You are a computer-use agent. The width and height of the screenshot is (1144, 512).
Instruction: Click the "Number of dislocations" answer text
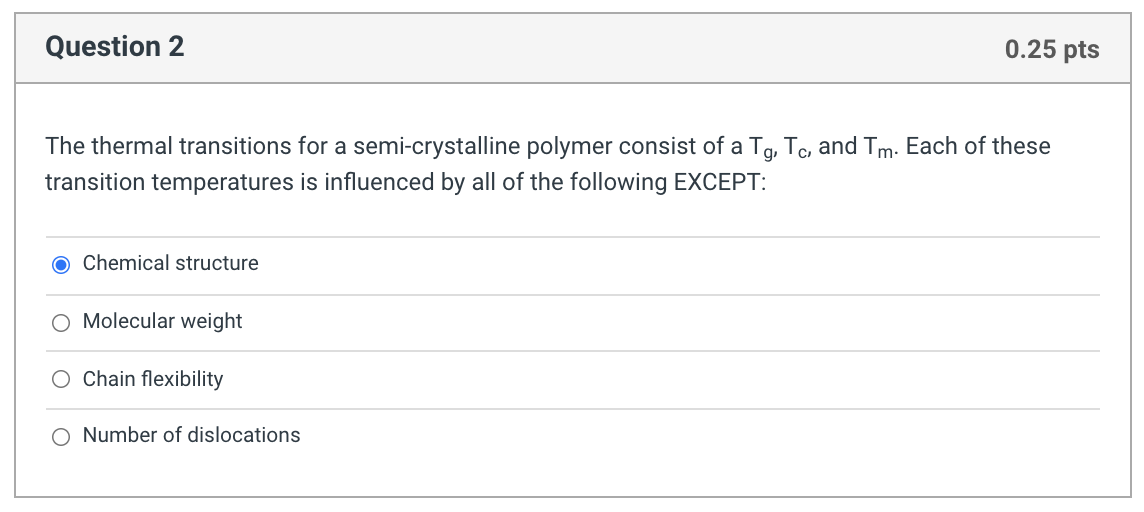pos(191,435)
